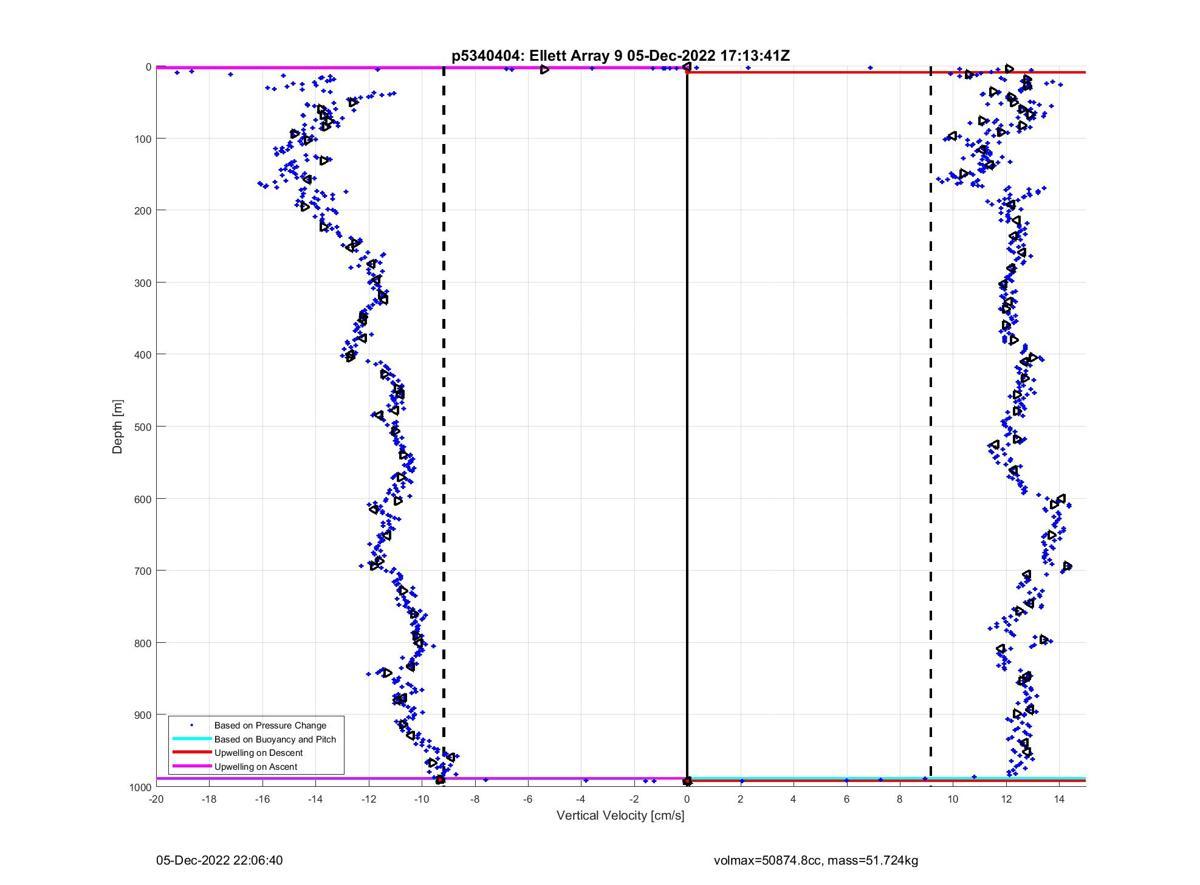
Task: Click velocity axis tick label "10"
Action: click(x=953, y=799)
